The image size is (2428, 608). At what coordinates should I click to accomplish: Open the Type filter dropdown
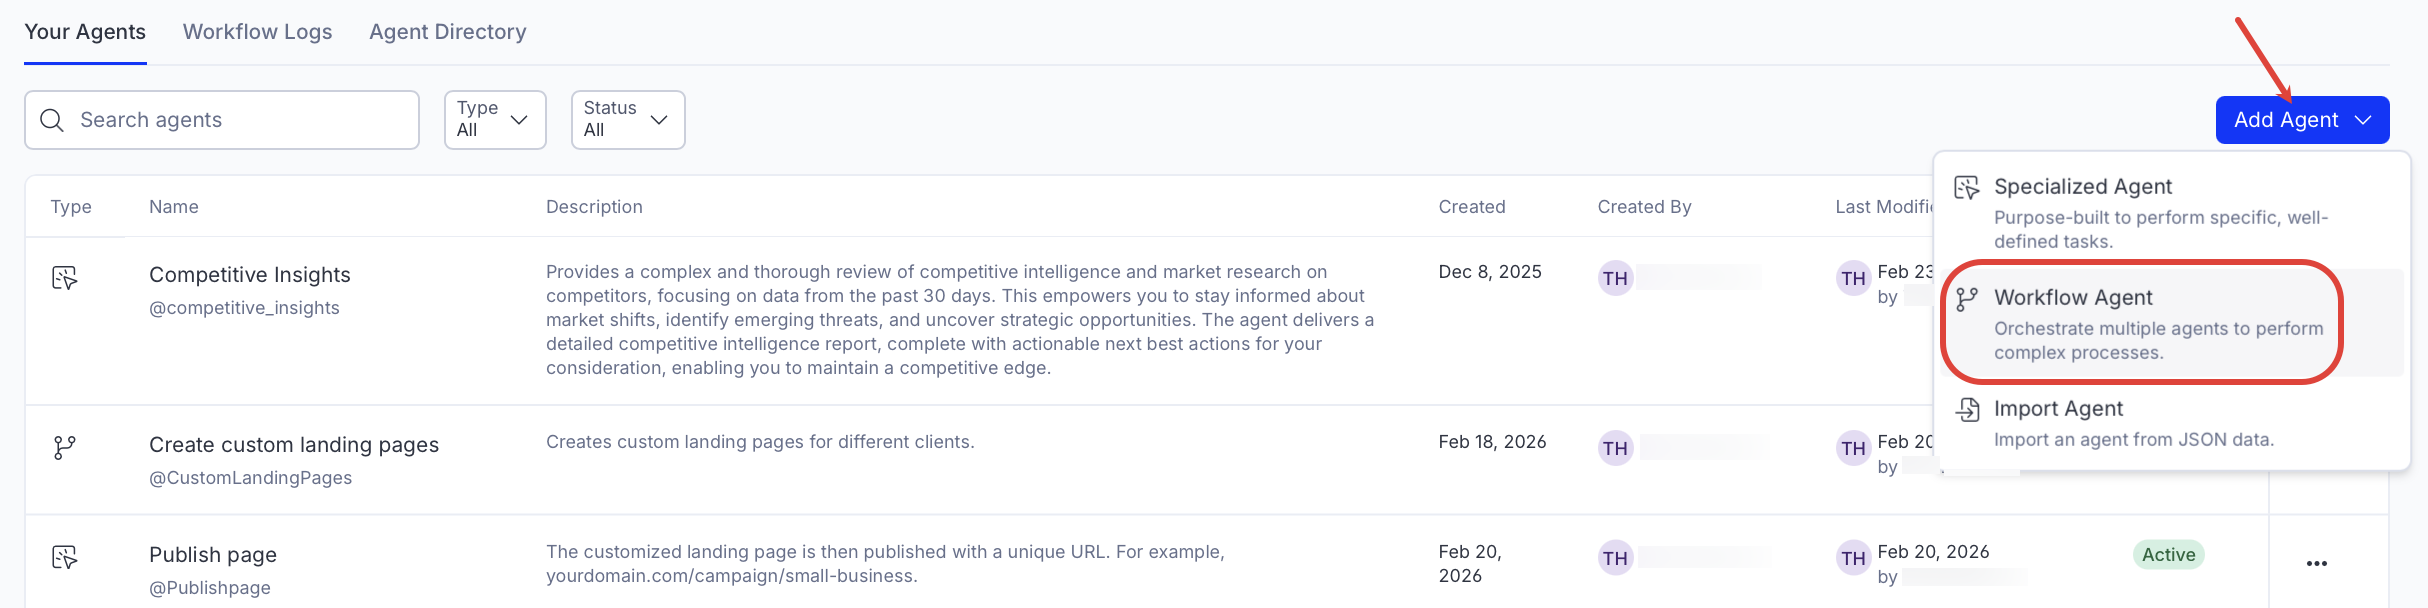click(495, 120)
